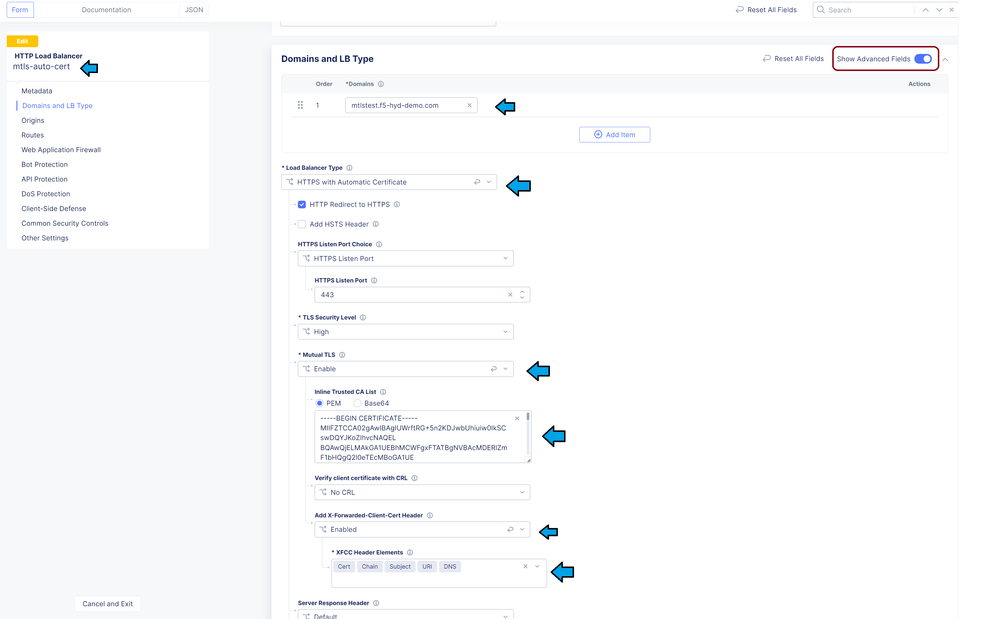Jump to the next search result using the down arrow
This screenshot has height=619, width=999.
pyautogui.click(x=939, y=10)
